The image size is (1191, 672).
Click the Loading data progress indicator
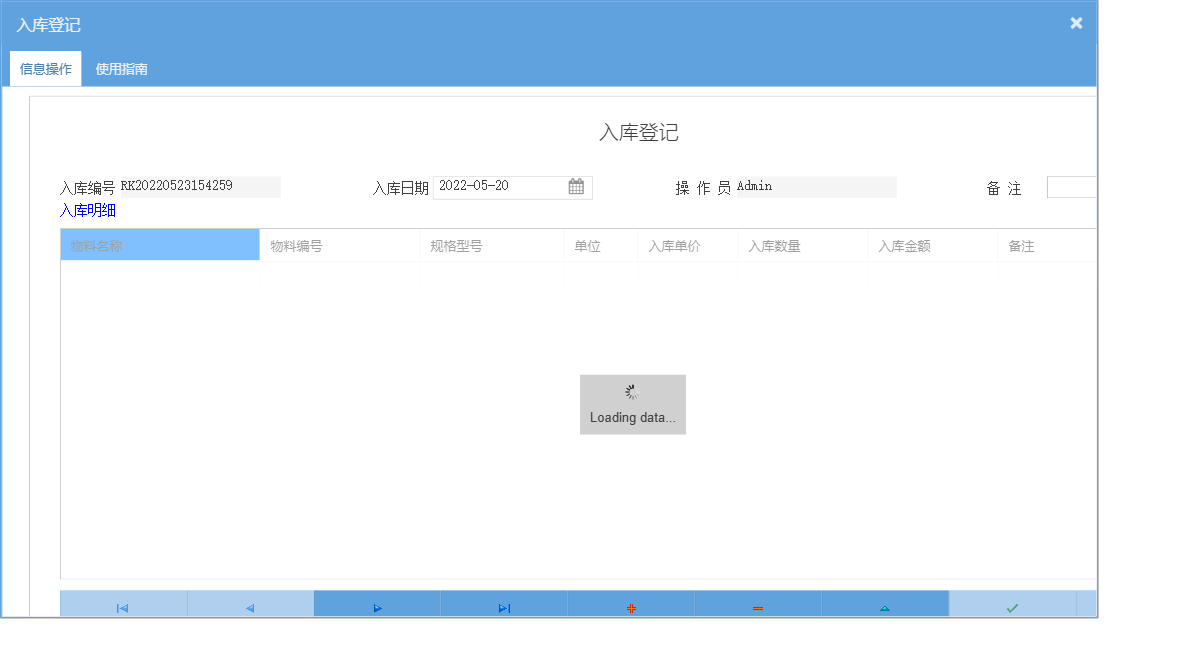pyautogui.click(x=632, y=404)
